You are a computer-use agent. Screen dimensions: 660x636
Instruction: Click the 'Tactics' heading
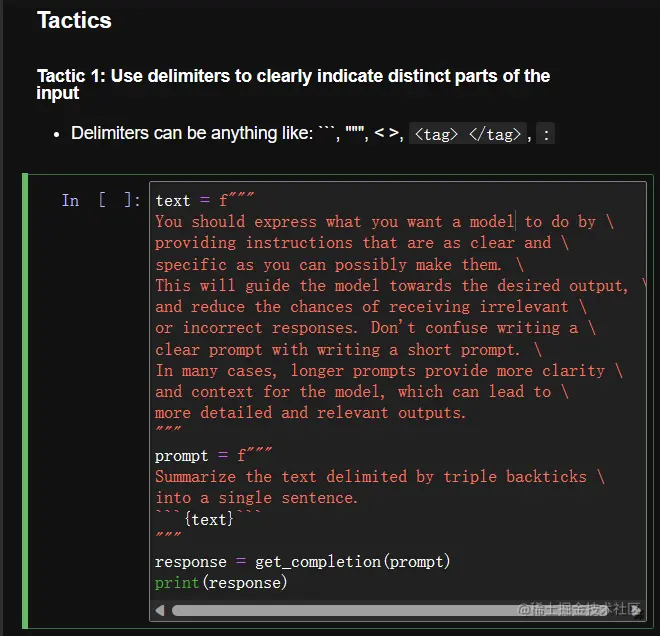pyautogui.click(x=74, y=20)
